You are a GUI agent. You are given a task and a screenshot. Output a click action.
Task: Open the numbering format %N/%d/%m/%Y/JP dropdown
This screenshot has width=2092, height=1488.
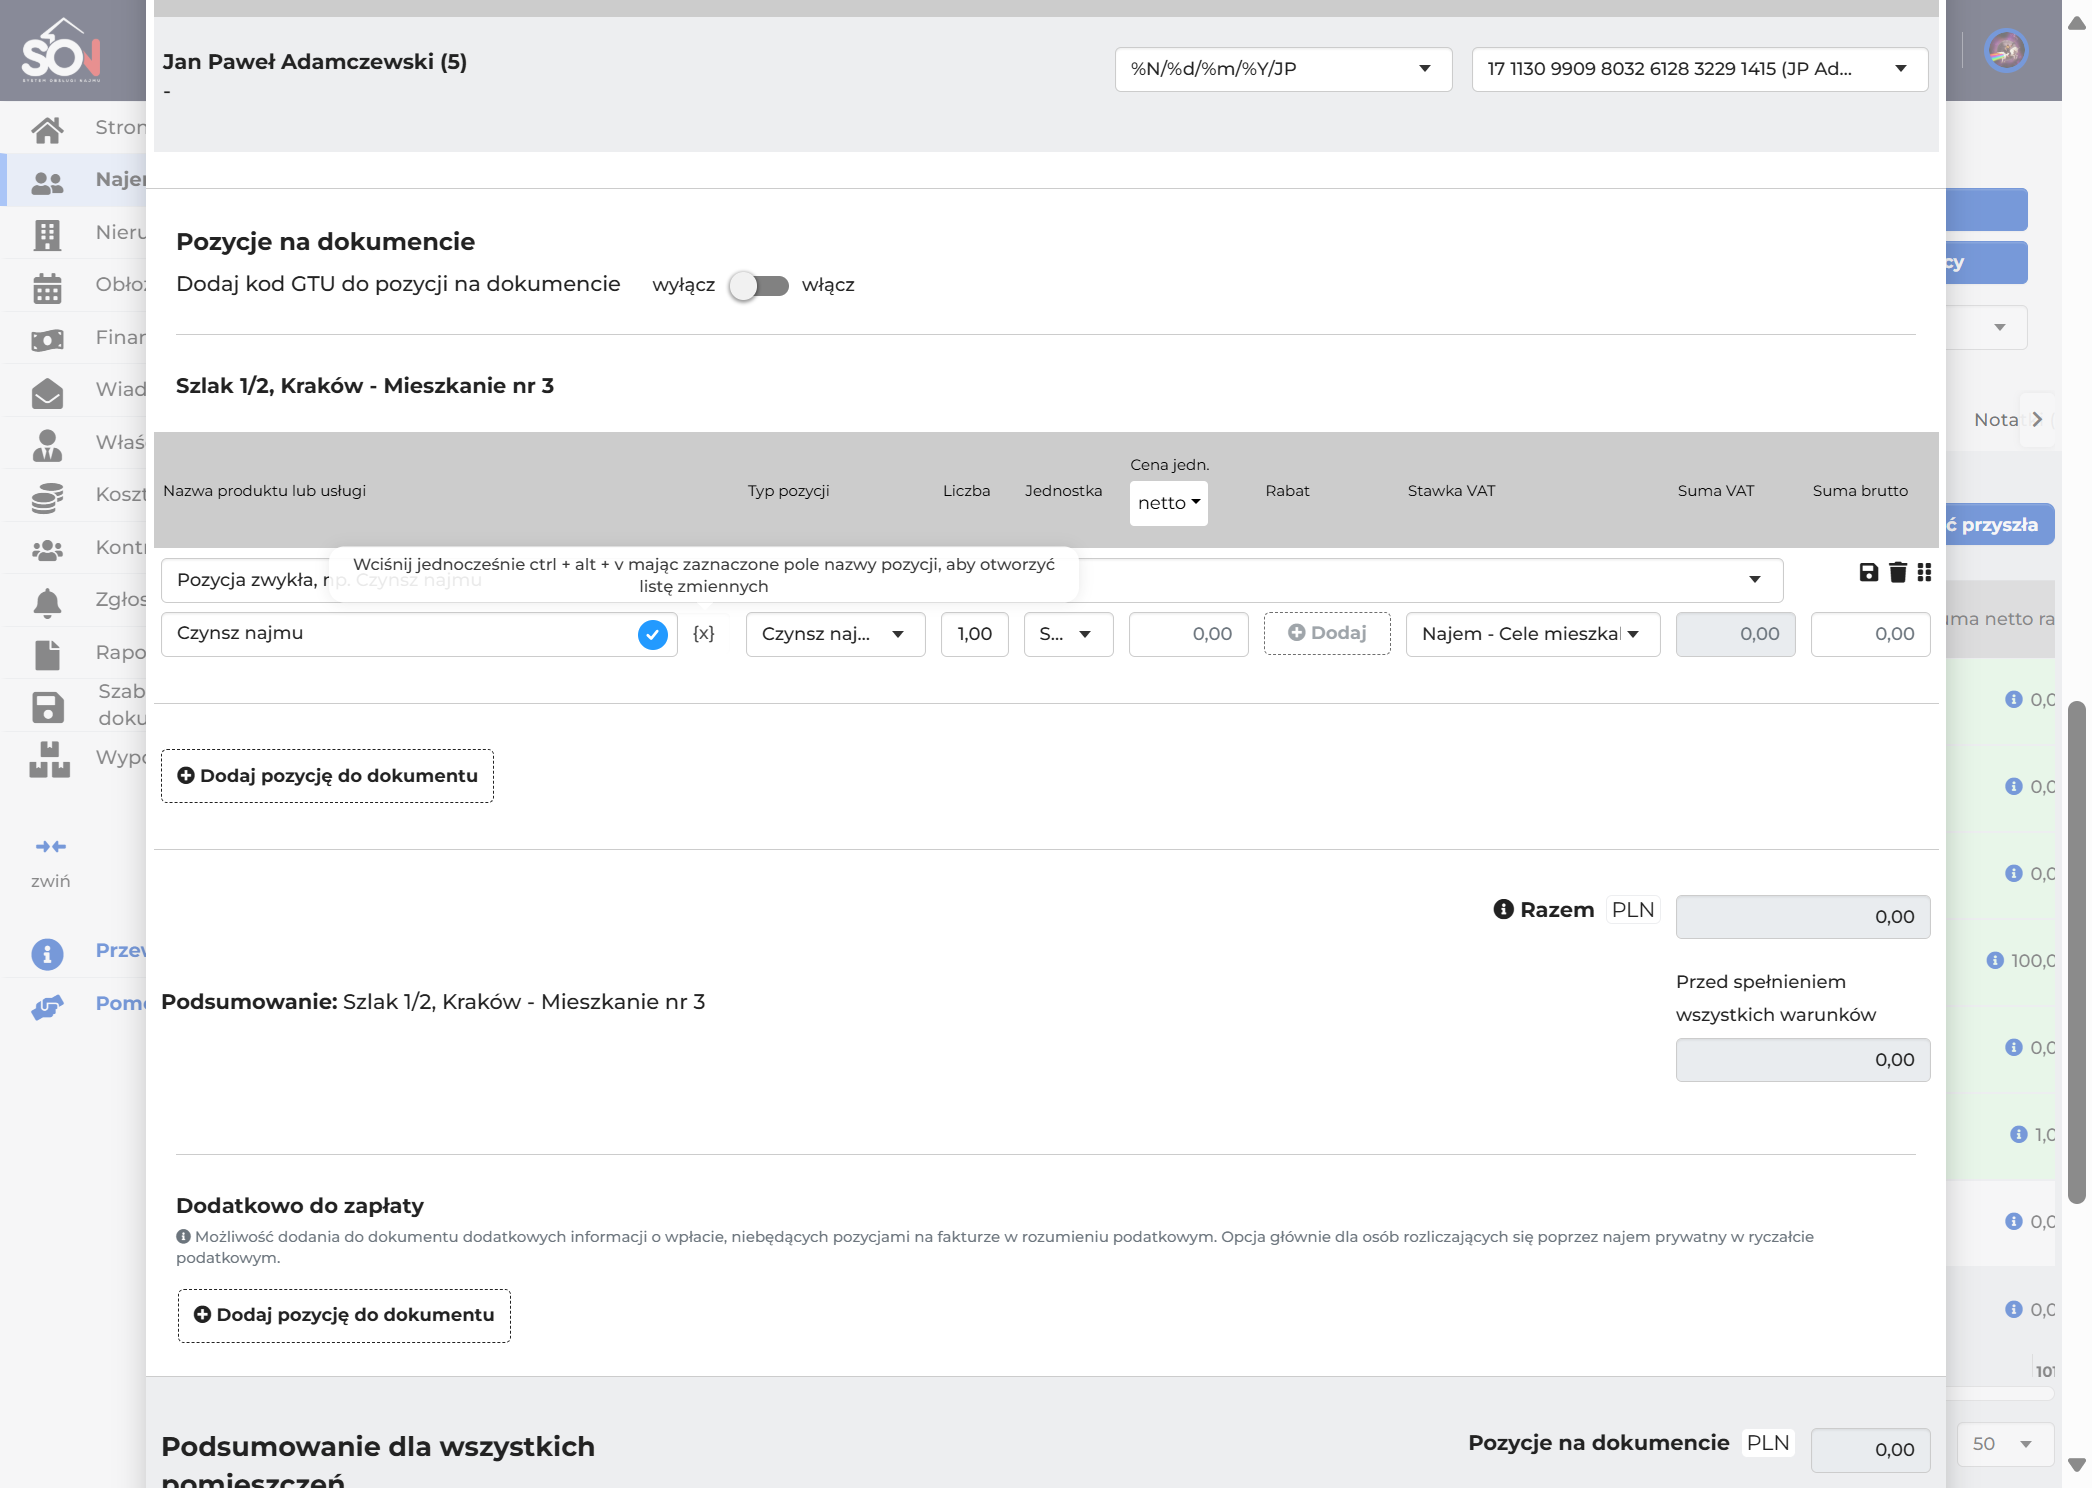(x=1283, y=69)
